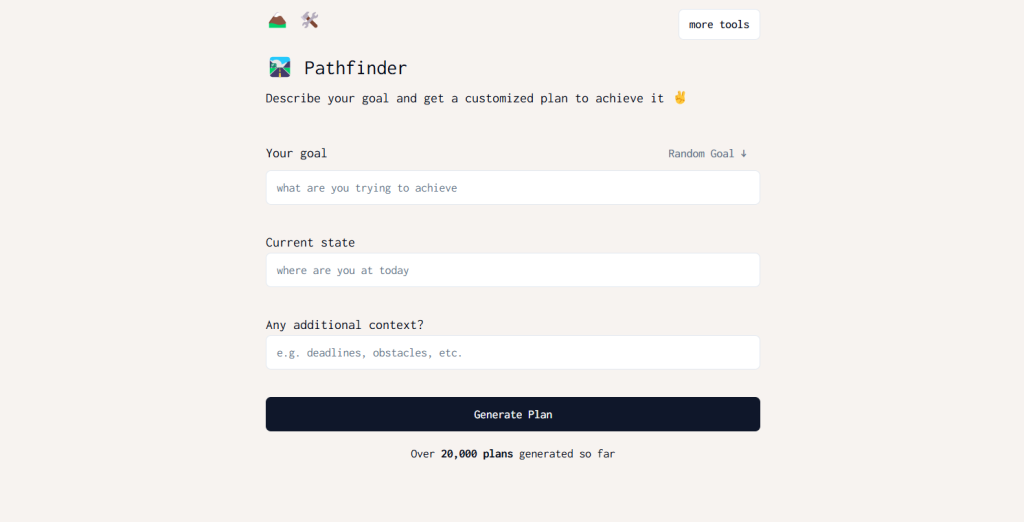Click the "Any additional context?" label

(344, 325)
